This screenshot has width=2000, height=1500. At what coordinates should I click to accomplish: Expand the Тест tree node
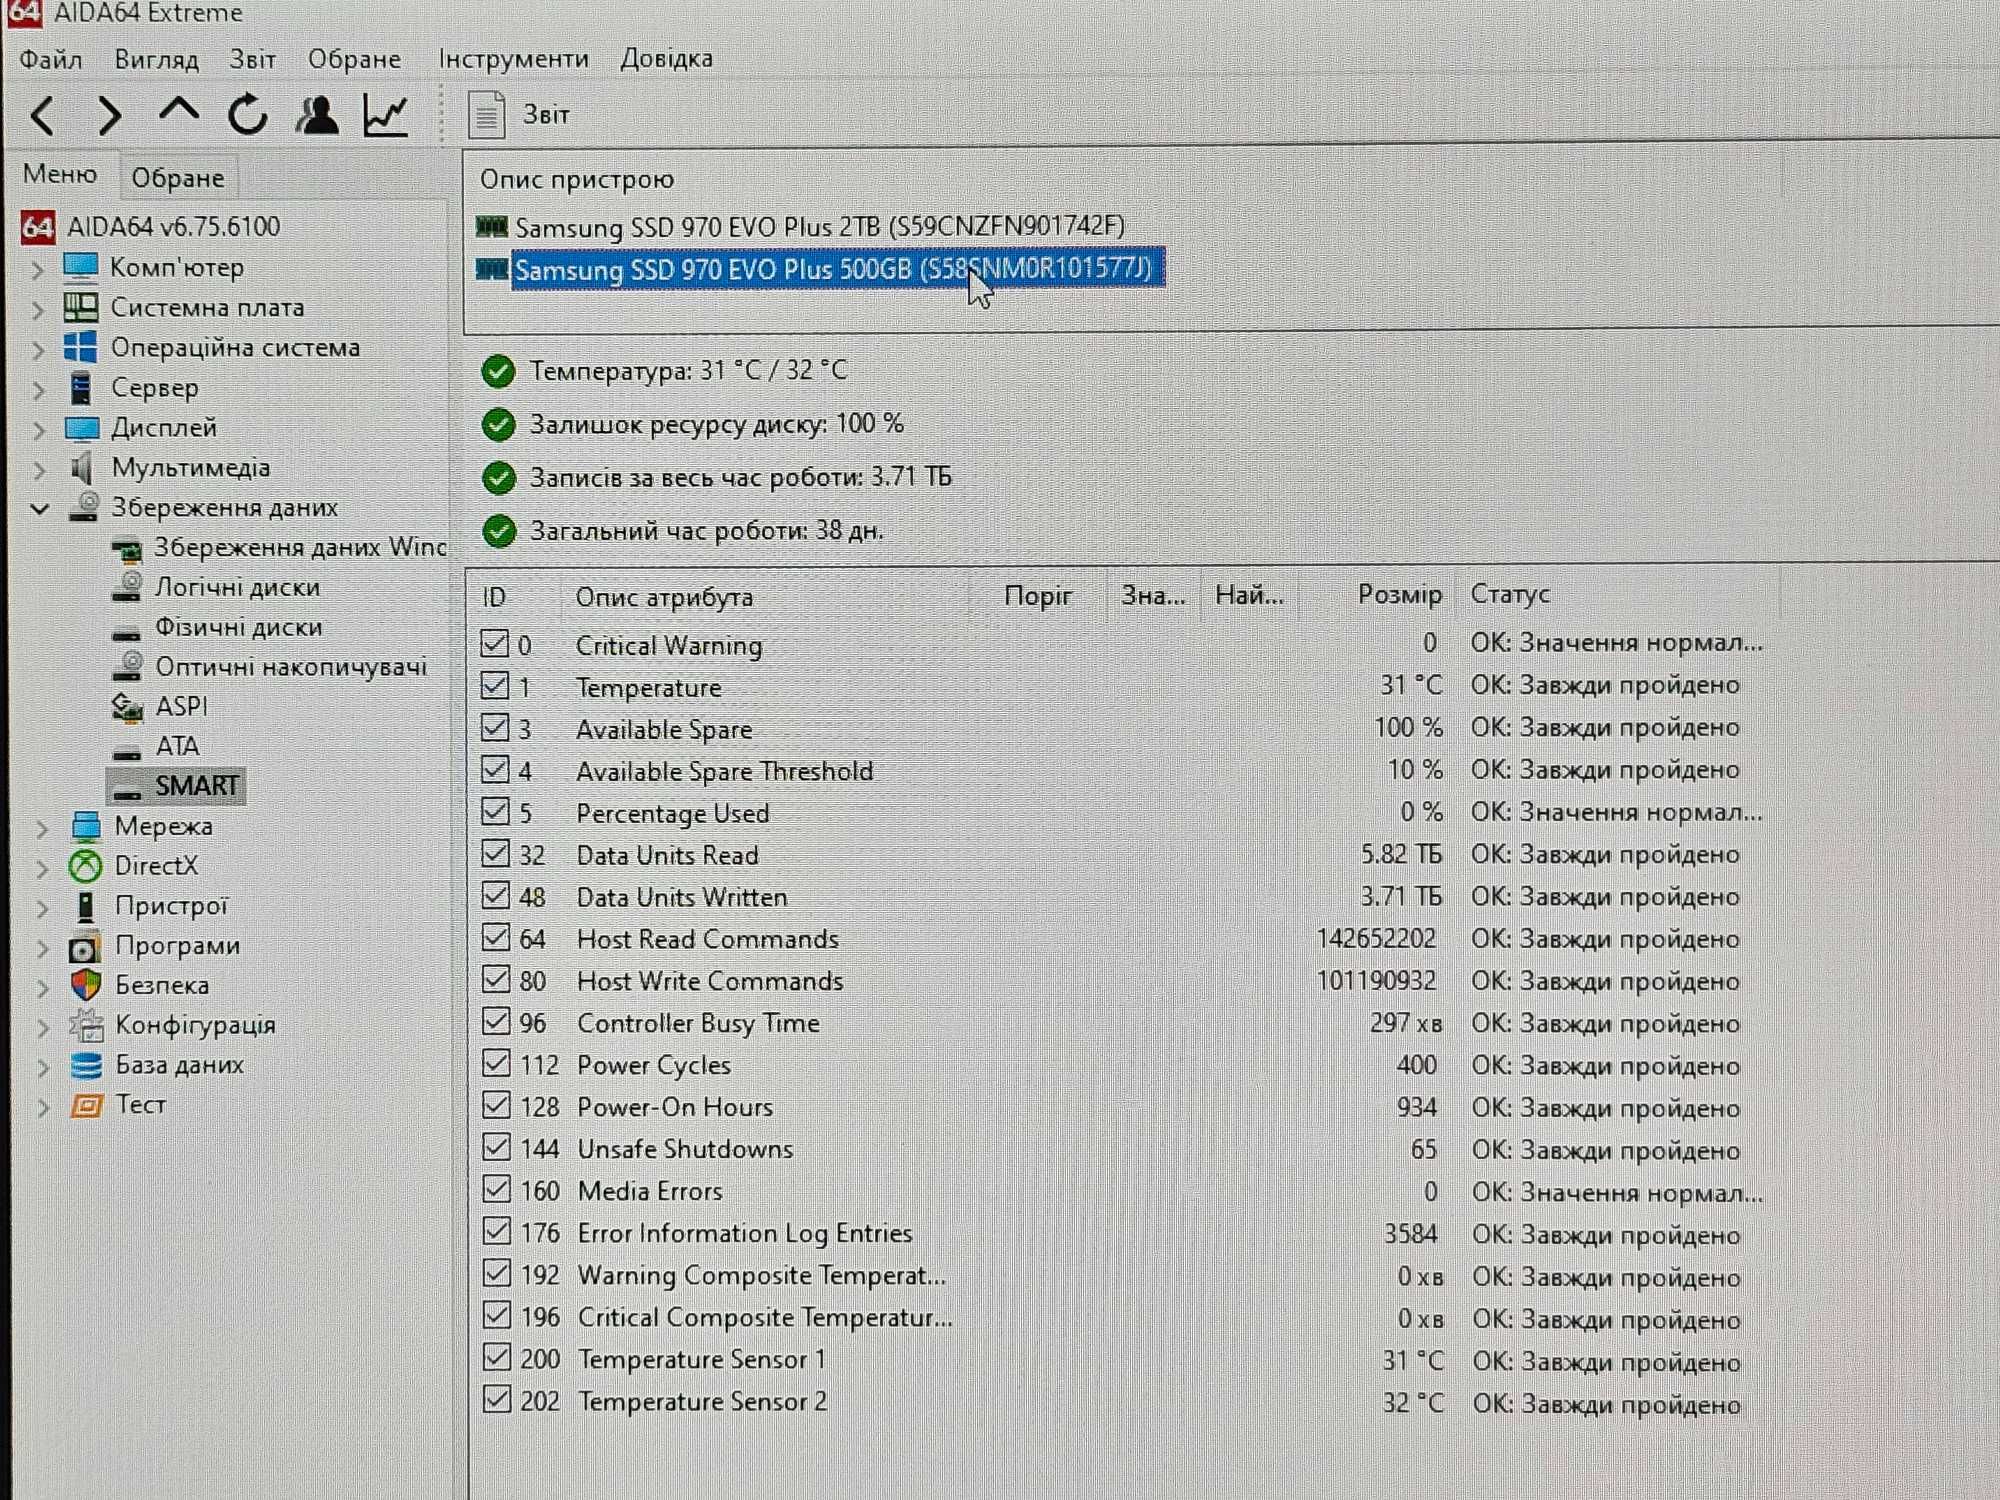pyautogui.click(x=42, y=1108)
